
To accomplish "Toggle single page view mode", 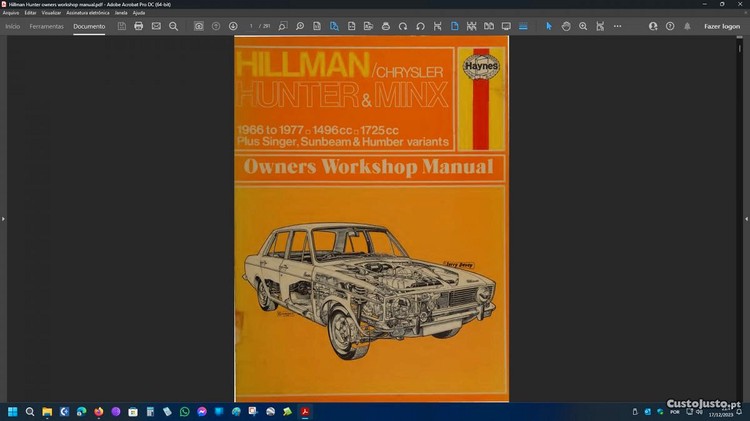I will 453,26.
